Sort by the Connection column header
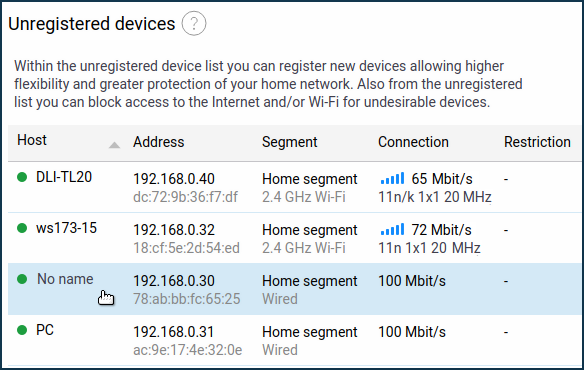The image size is (584, 370). pos(413,142)
